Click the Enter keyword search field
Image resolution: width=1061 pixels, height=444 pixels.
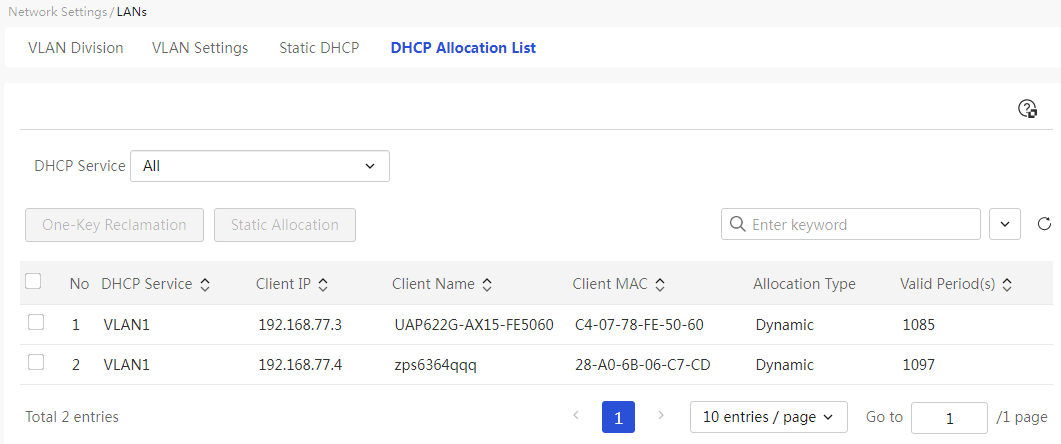click(851, 224)
